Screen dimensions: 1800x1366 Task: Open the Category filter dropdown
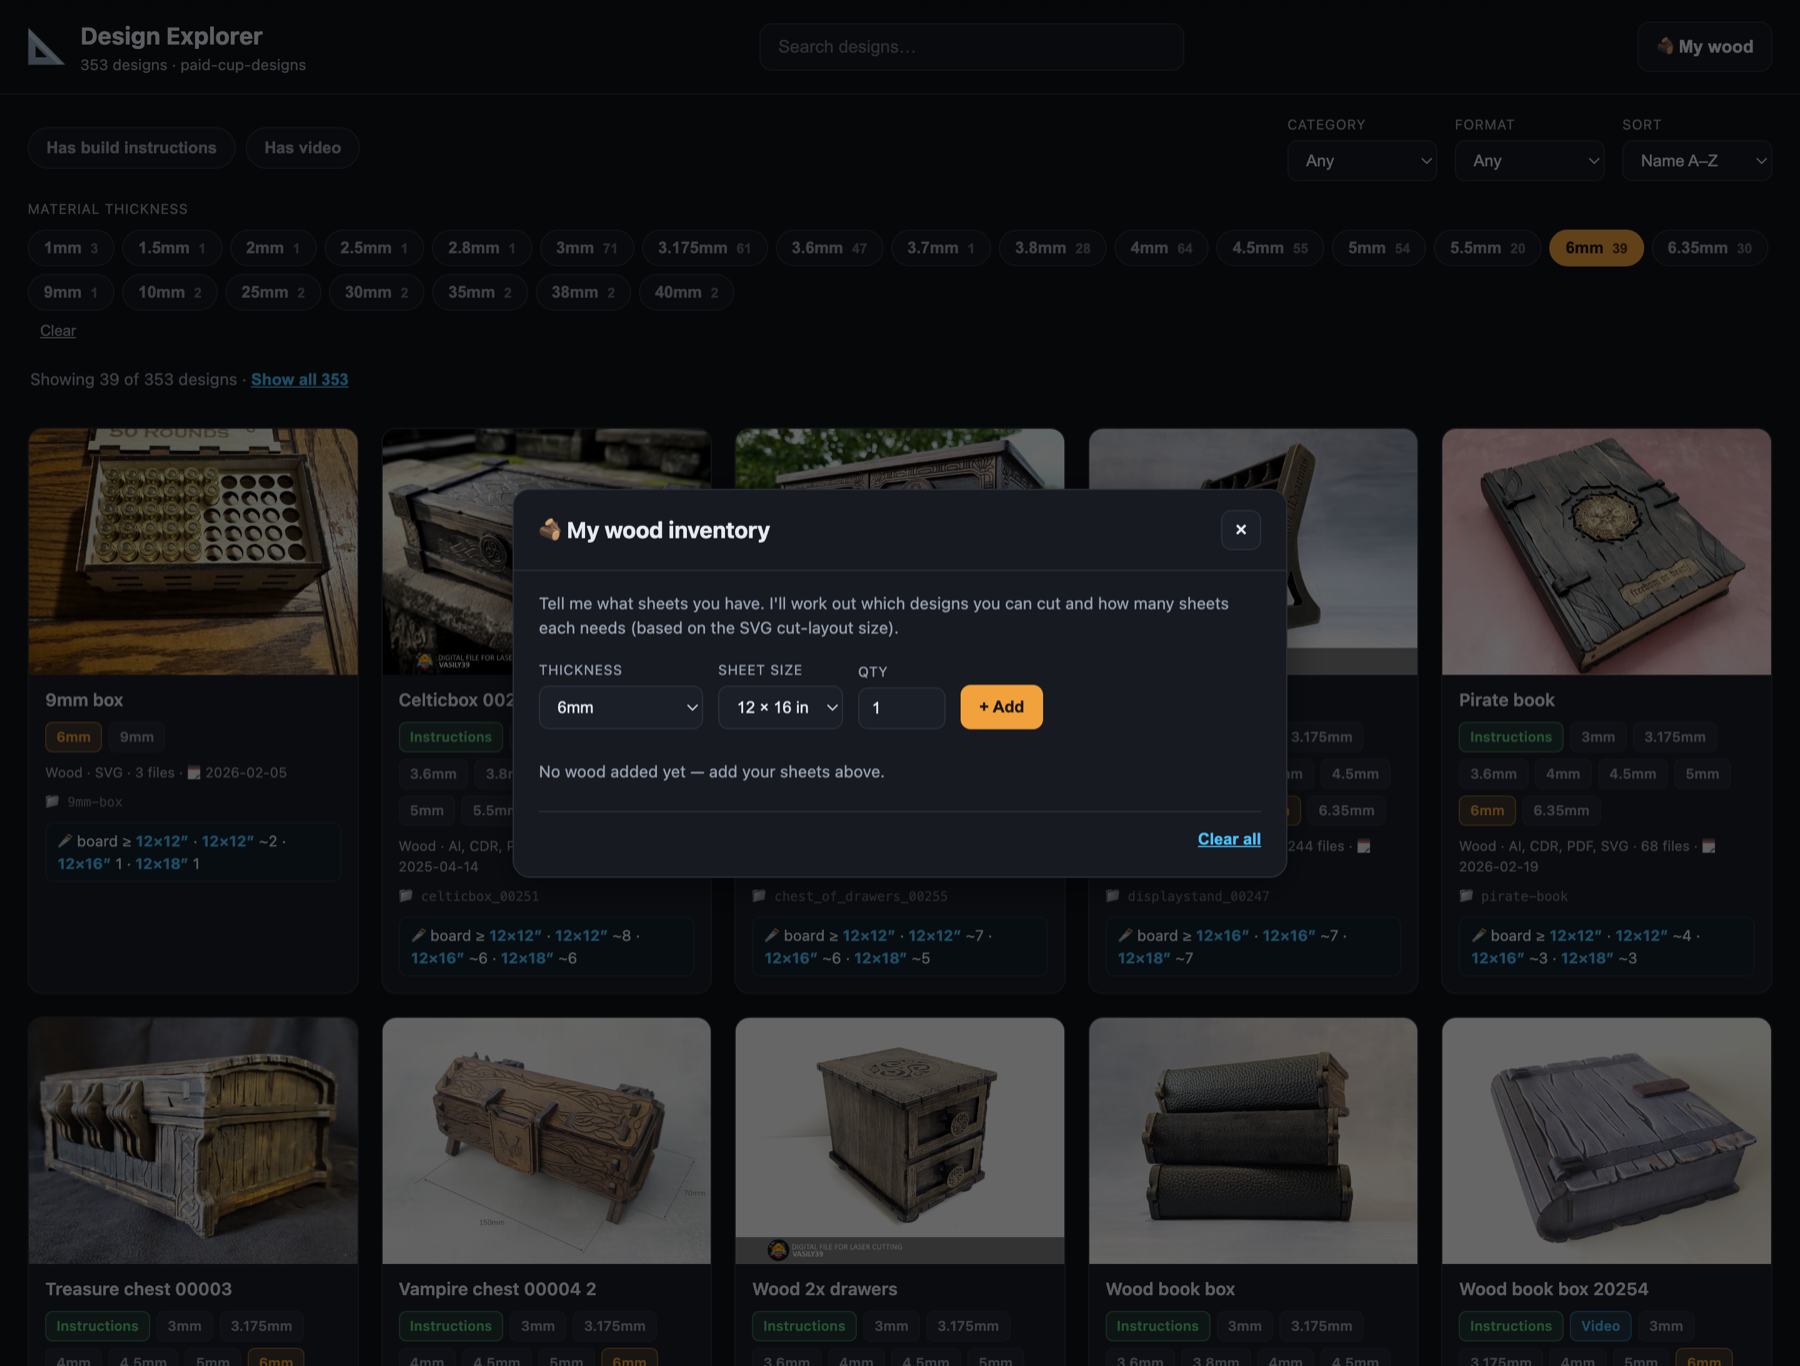pyautogui.click(x=1362, y=161)
